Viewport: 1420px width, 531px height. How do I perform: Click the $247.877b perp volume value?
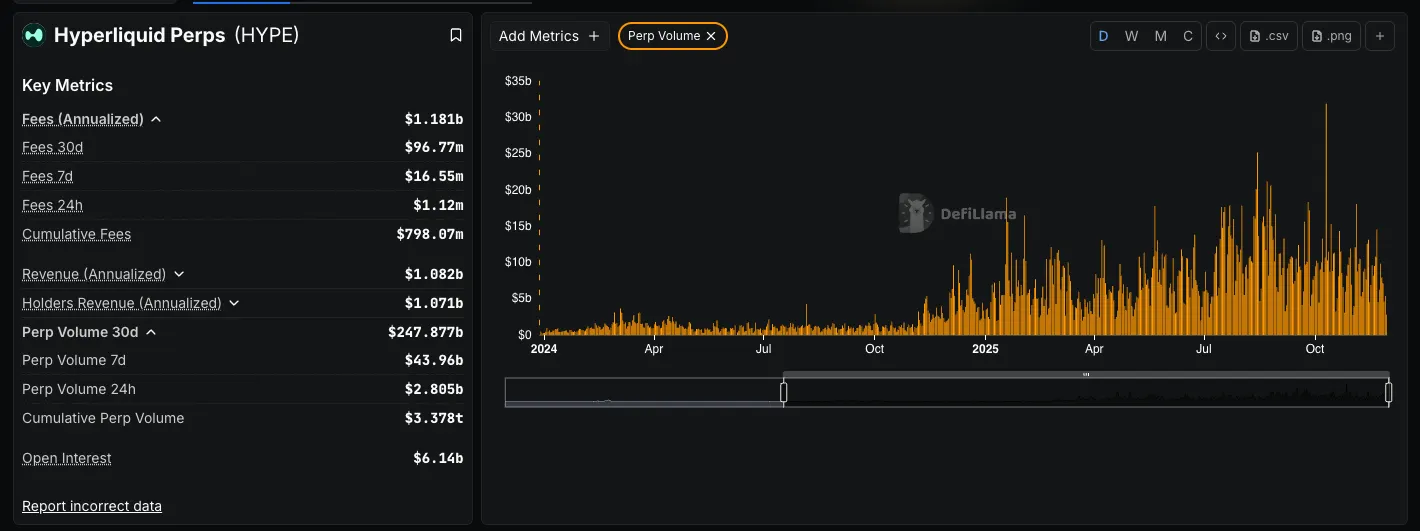pos(426,332)
